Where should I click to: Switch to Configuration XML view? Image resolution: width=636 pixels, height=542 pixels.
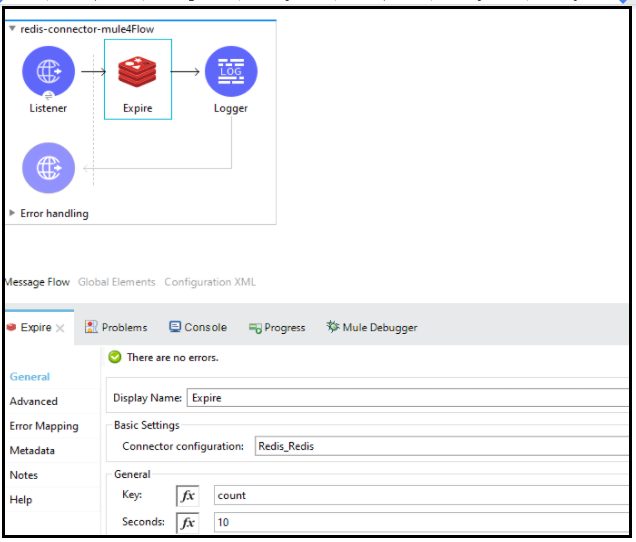210,282
